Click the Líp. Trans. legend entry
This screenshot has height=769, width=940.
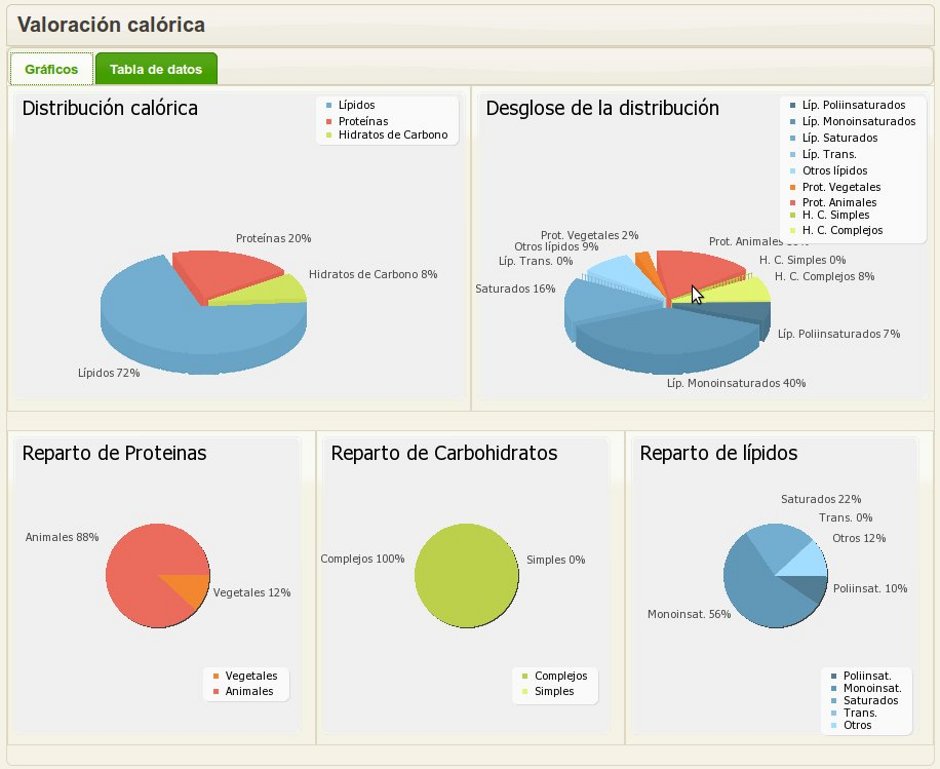823,154
